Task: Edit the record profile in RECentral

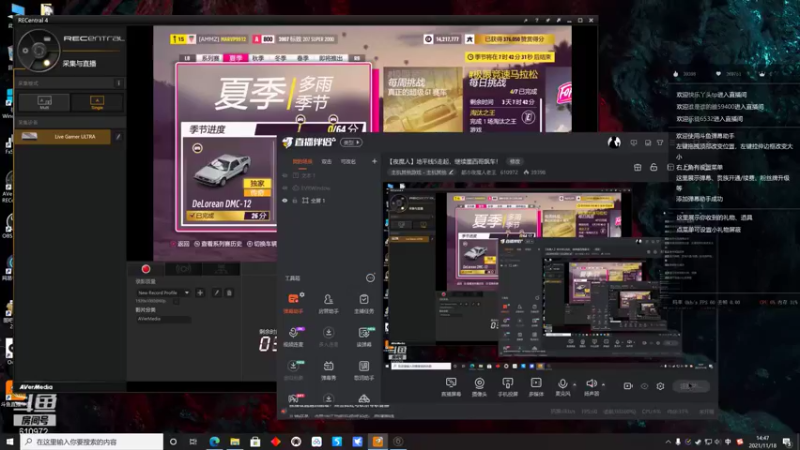Action: pyautogui.click(x=216, y=293)
